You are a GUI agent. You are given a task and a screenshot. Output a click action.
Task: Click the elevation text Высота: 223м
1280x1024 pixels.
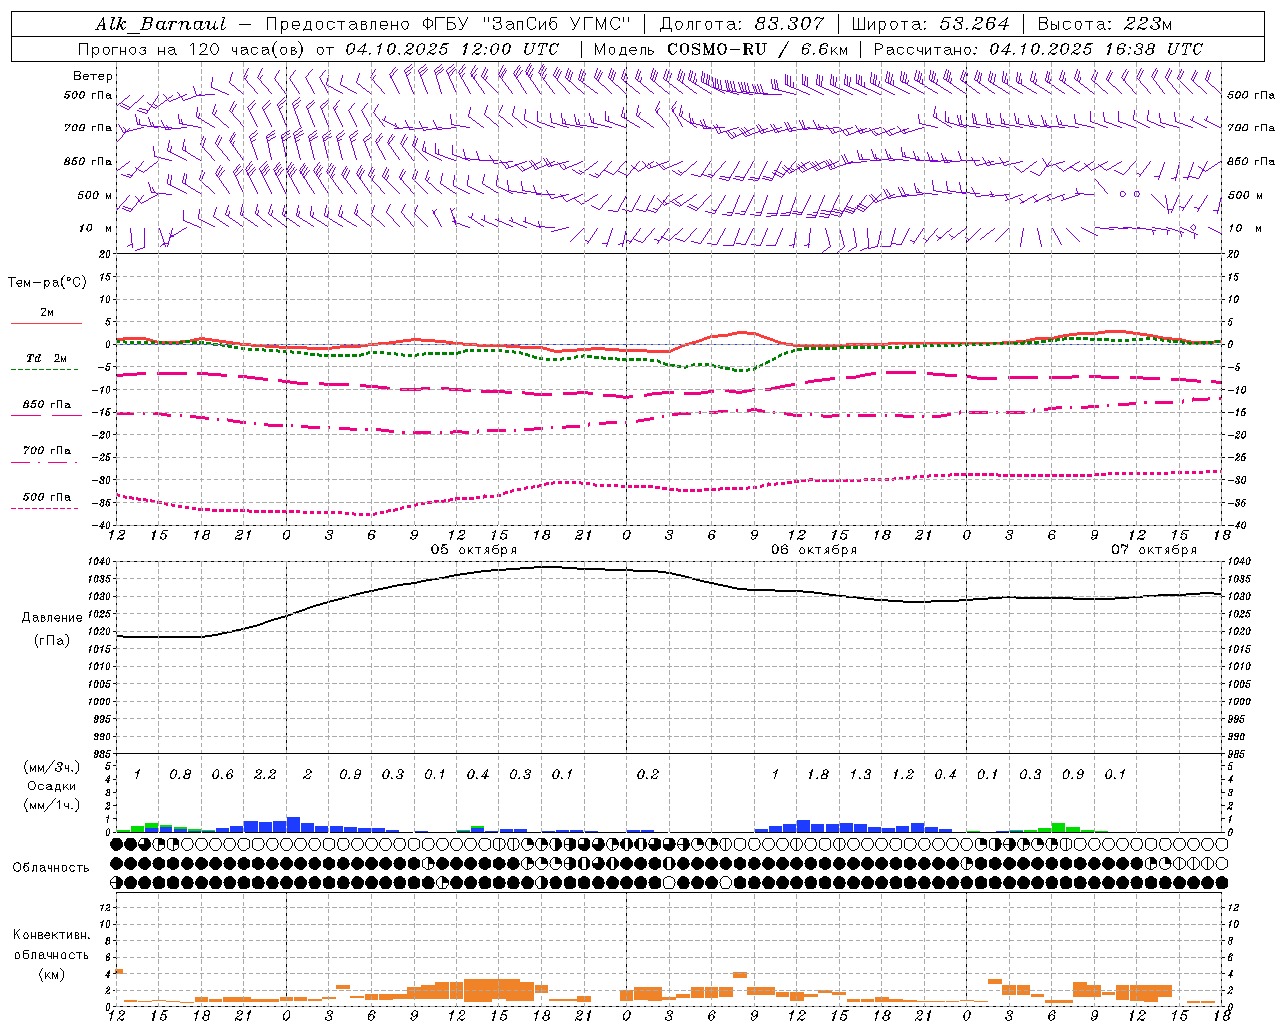[x=1105, y=24]
